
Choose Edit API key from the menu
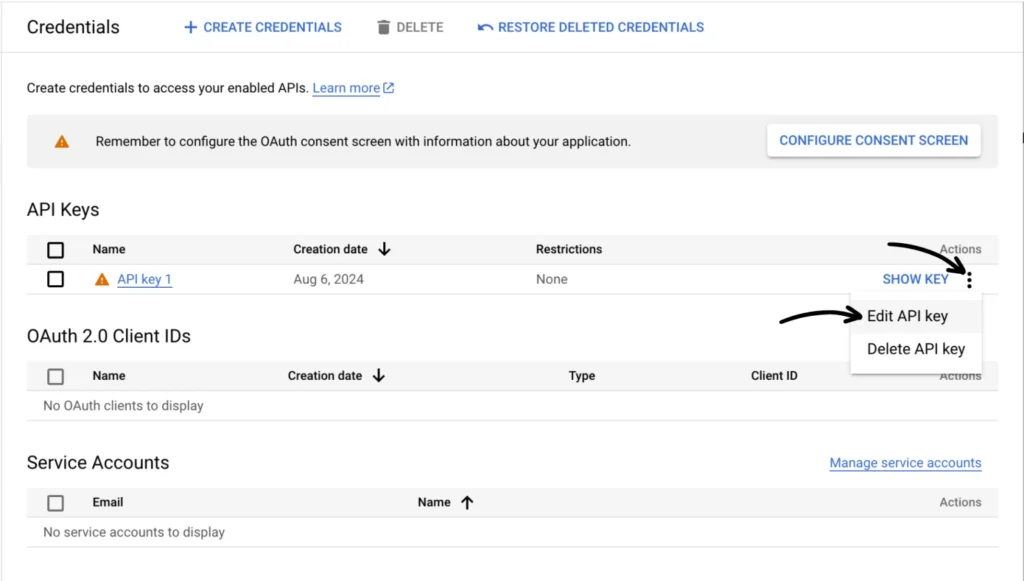[907, 316]
